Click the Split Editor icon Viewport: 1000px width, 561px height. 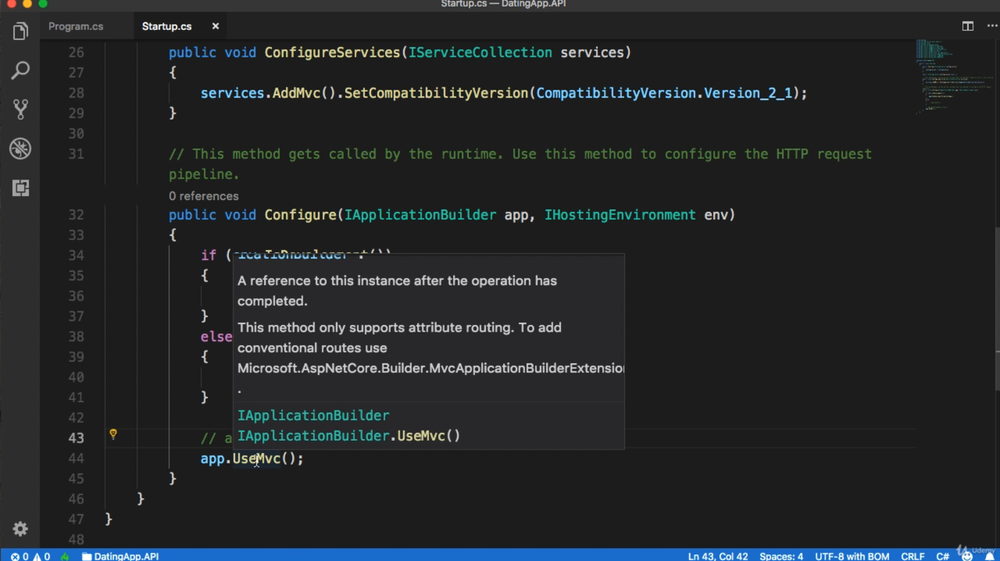pos(967,26)
